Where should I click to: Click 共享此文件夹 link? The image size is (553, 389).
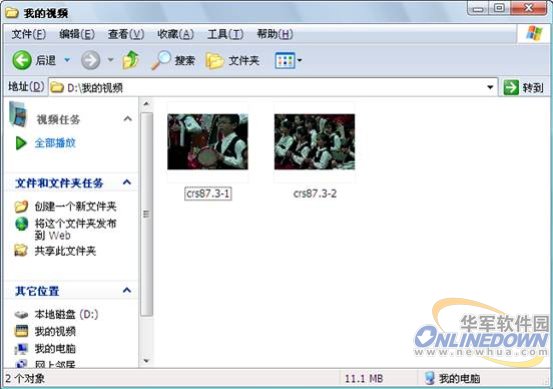[x=65, y=251]
